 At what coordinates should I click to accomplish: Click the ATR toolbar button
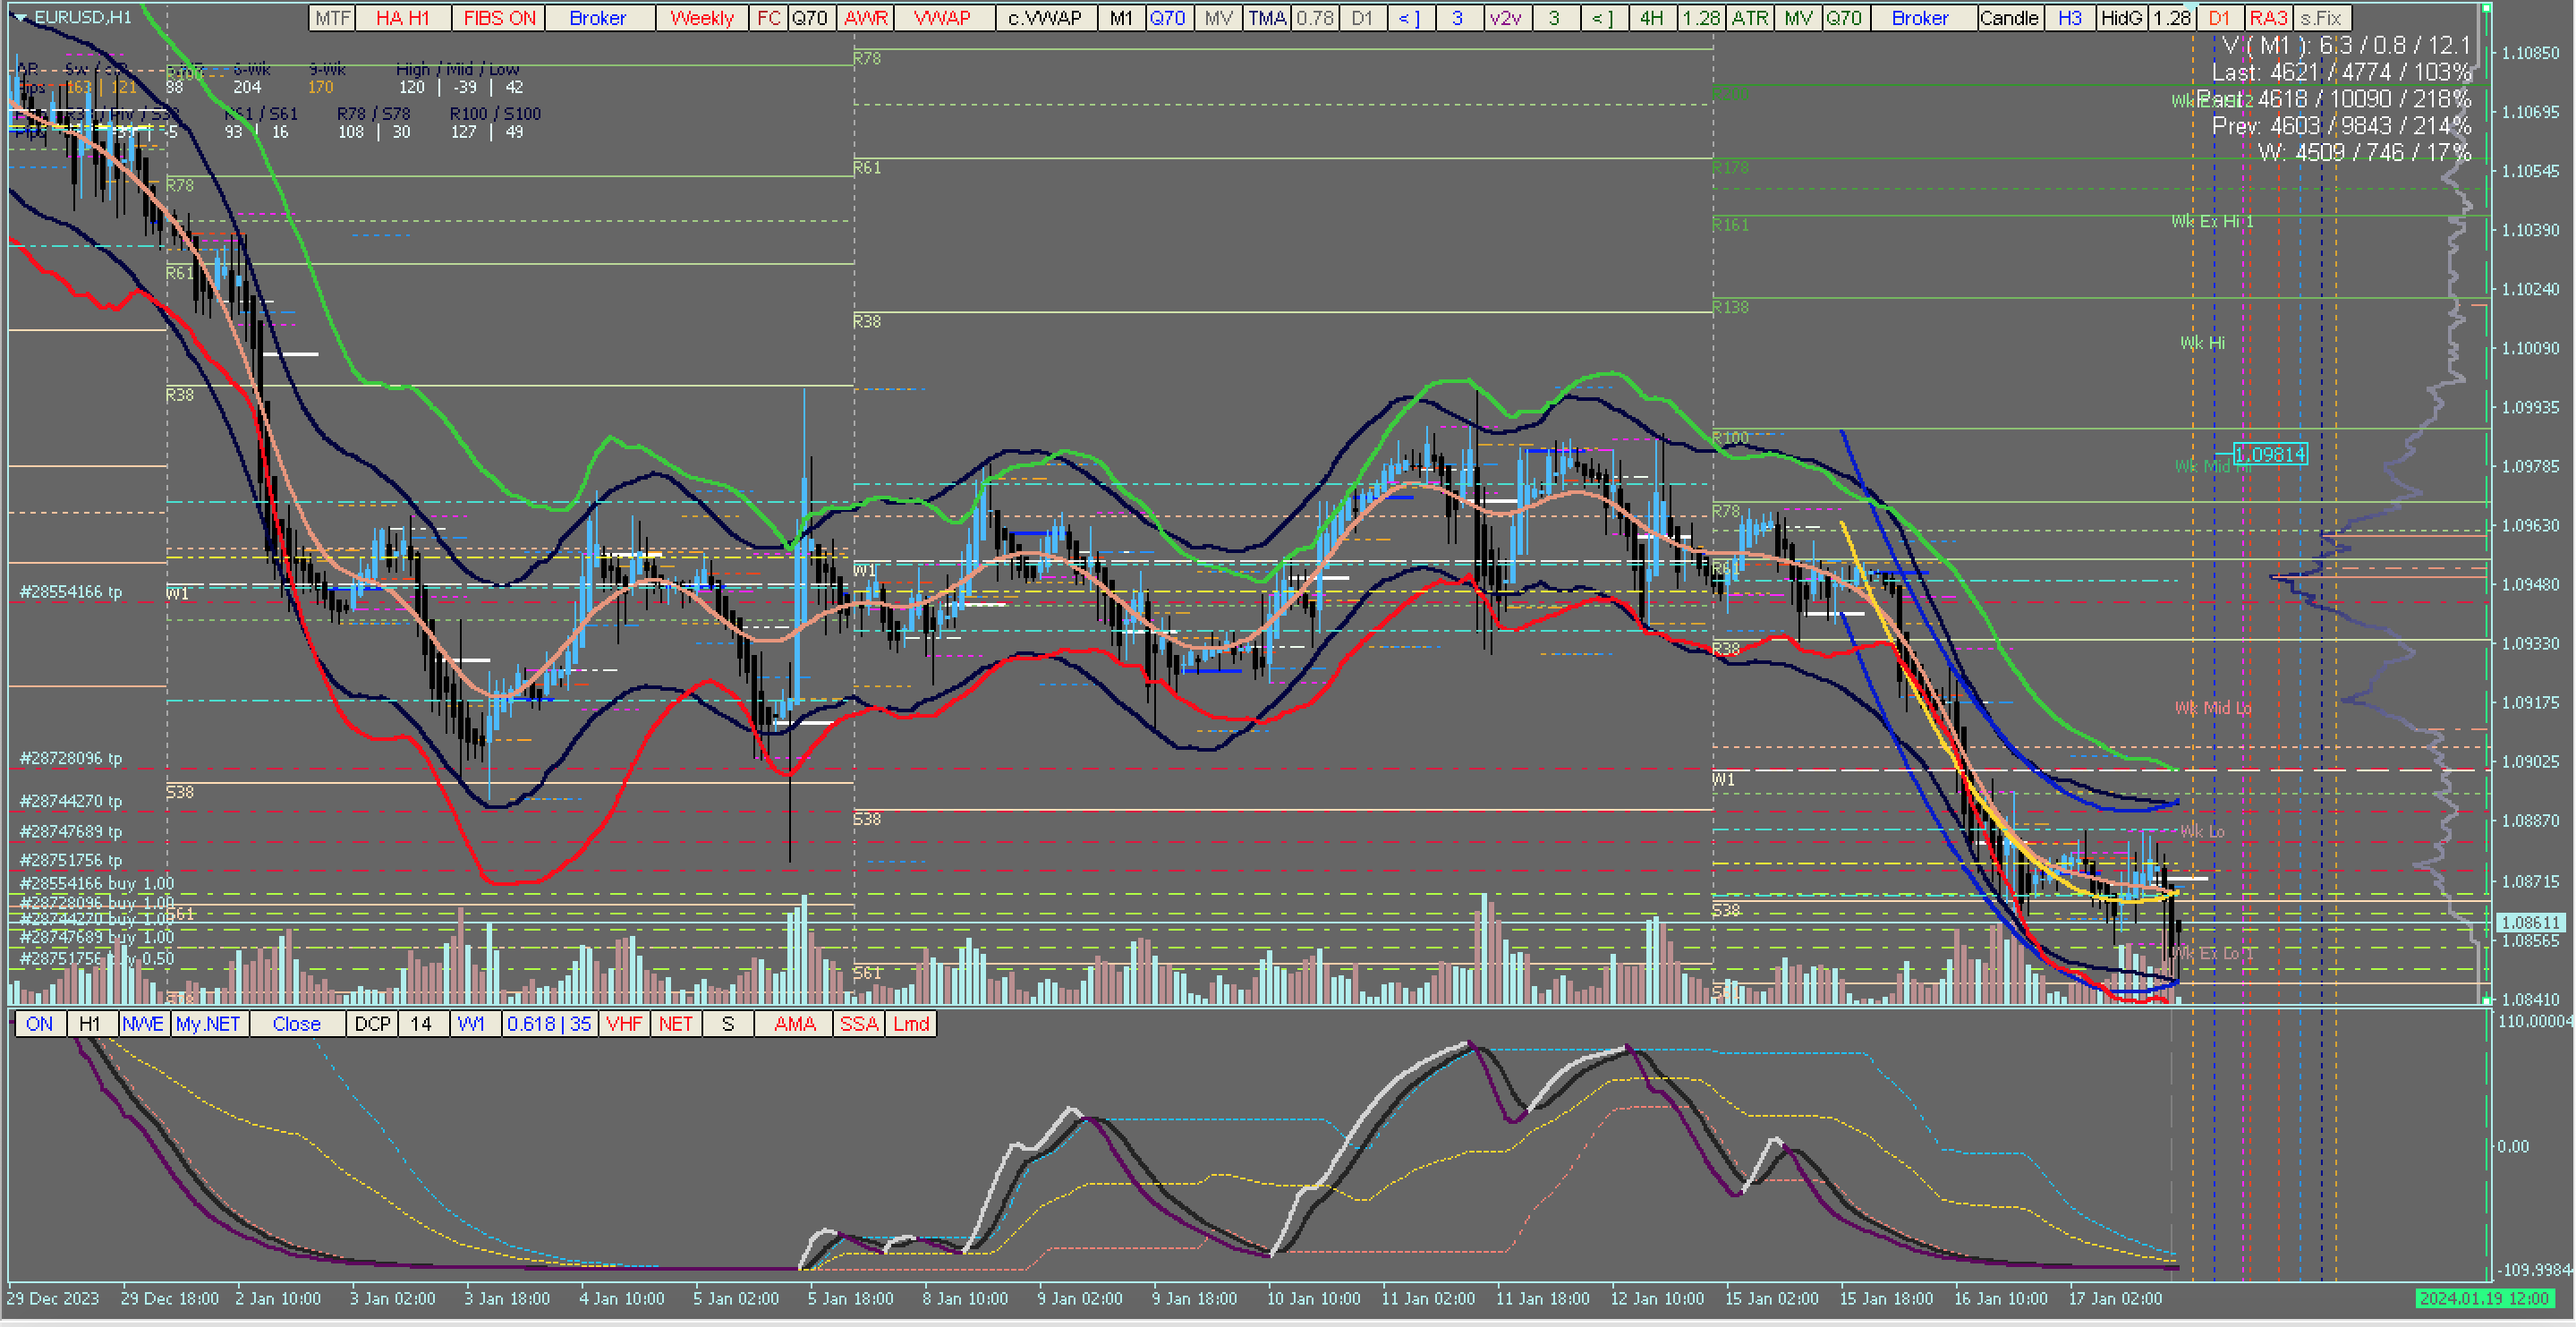pyautogui.click(x=1750, y=18)
